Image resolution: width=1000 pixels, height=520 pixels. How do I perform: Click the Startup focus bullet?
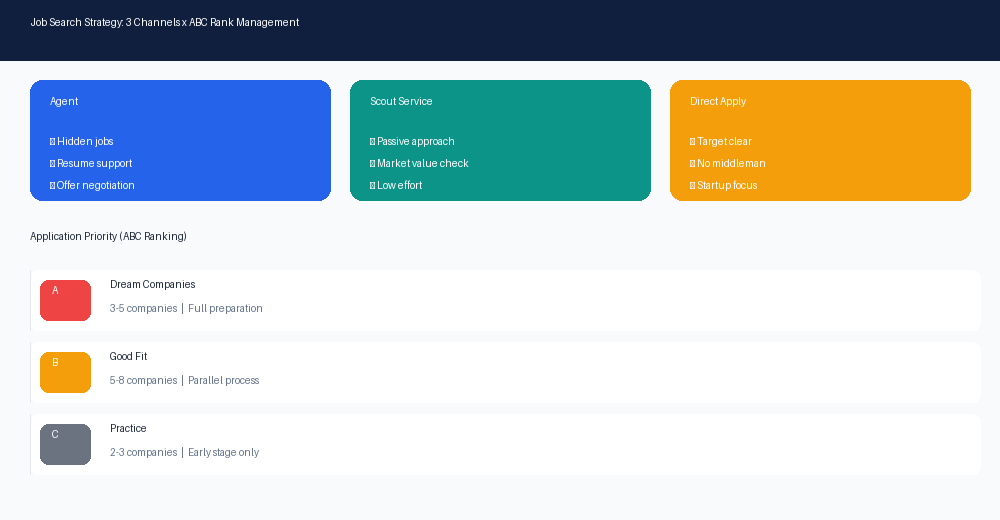724,186
